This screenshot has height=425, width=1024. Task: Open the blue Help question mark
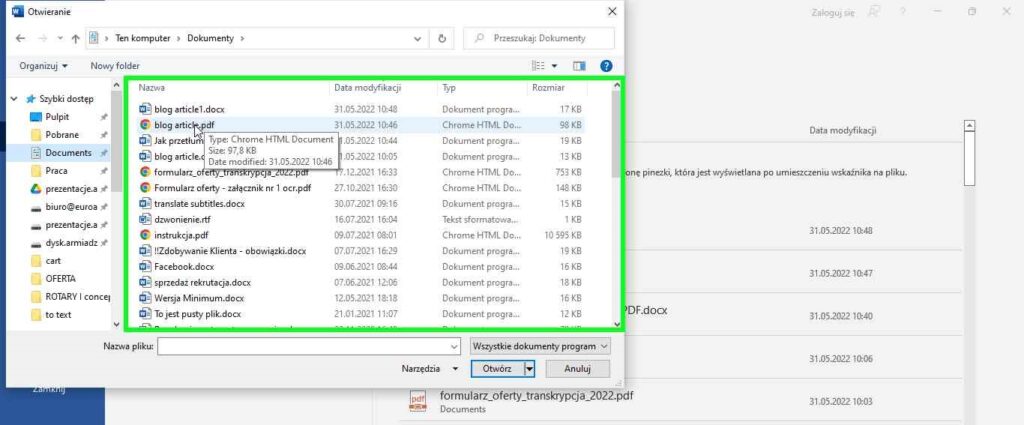coord(605,66)
